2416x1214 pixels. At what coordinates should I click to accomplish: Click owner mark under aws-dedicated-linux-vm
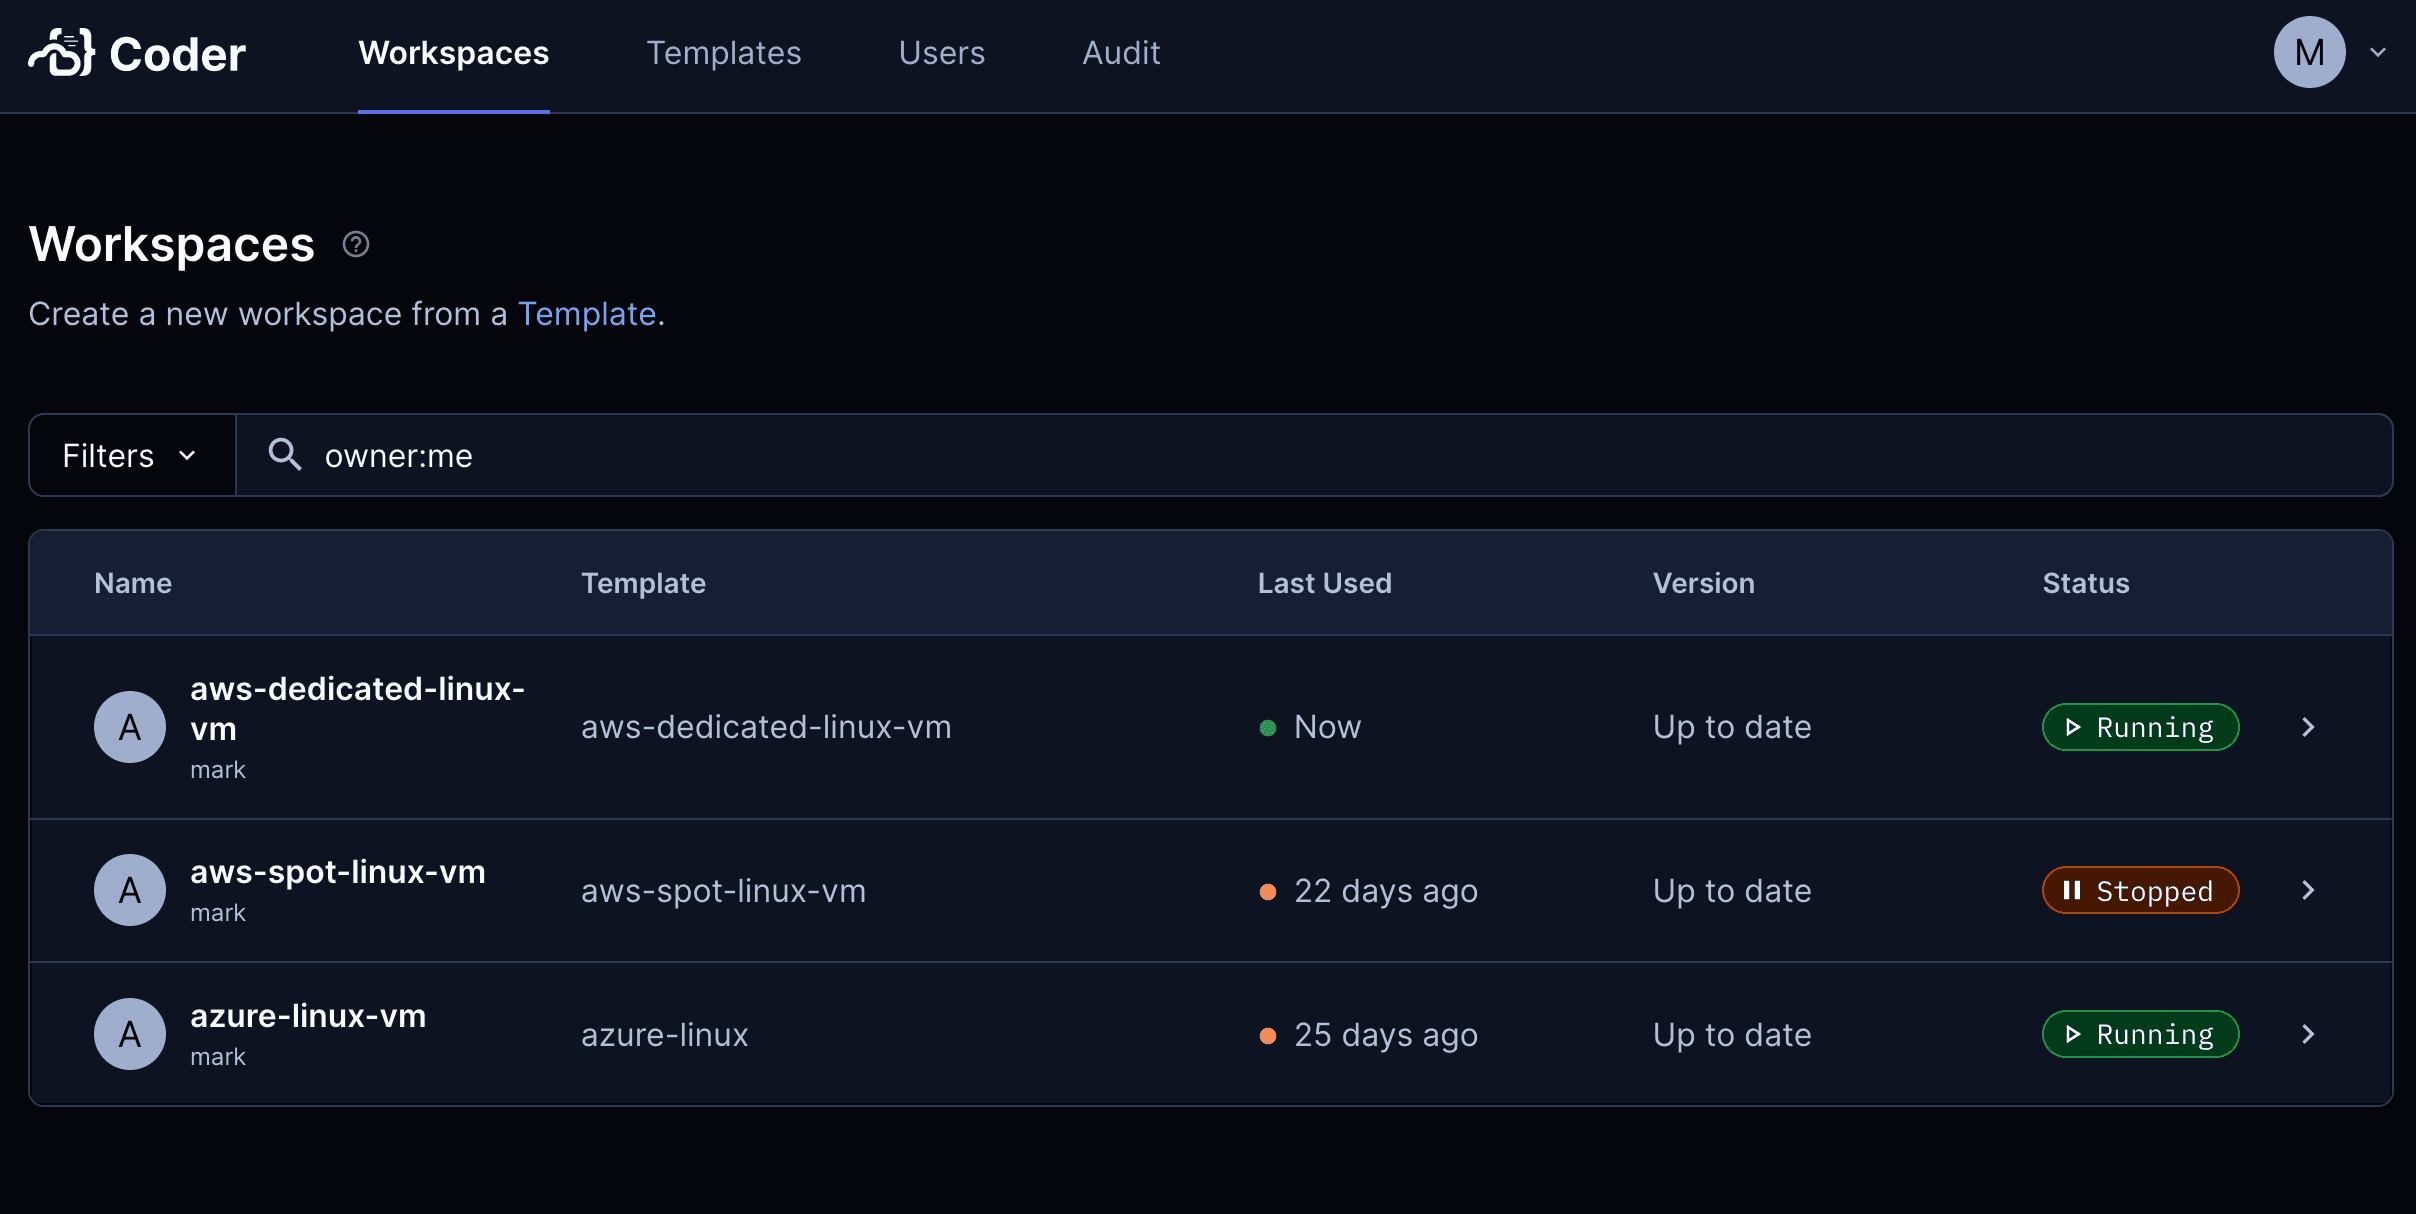218,770
